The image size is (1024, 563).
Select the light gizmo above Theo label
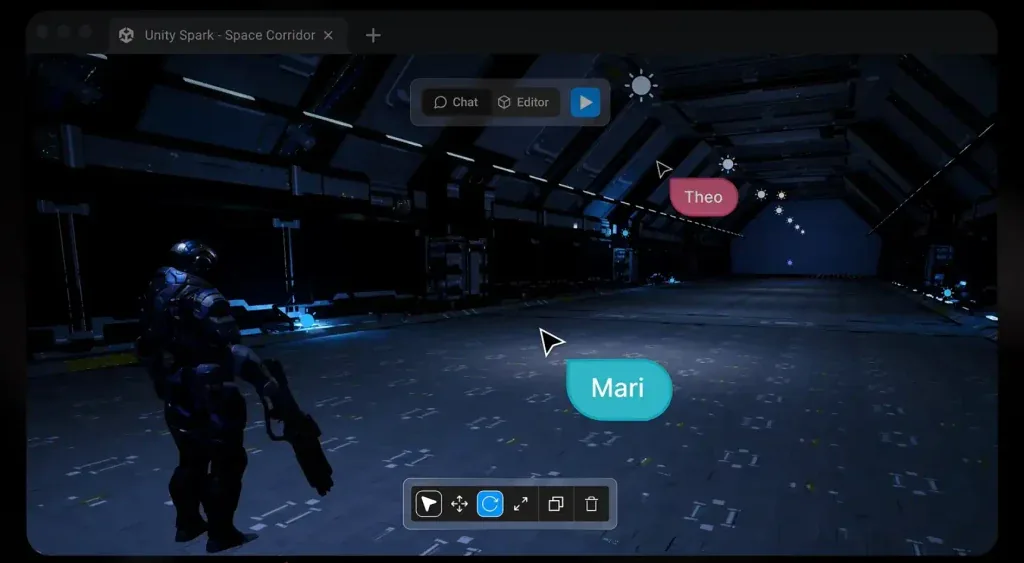(727, 164)
